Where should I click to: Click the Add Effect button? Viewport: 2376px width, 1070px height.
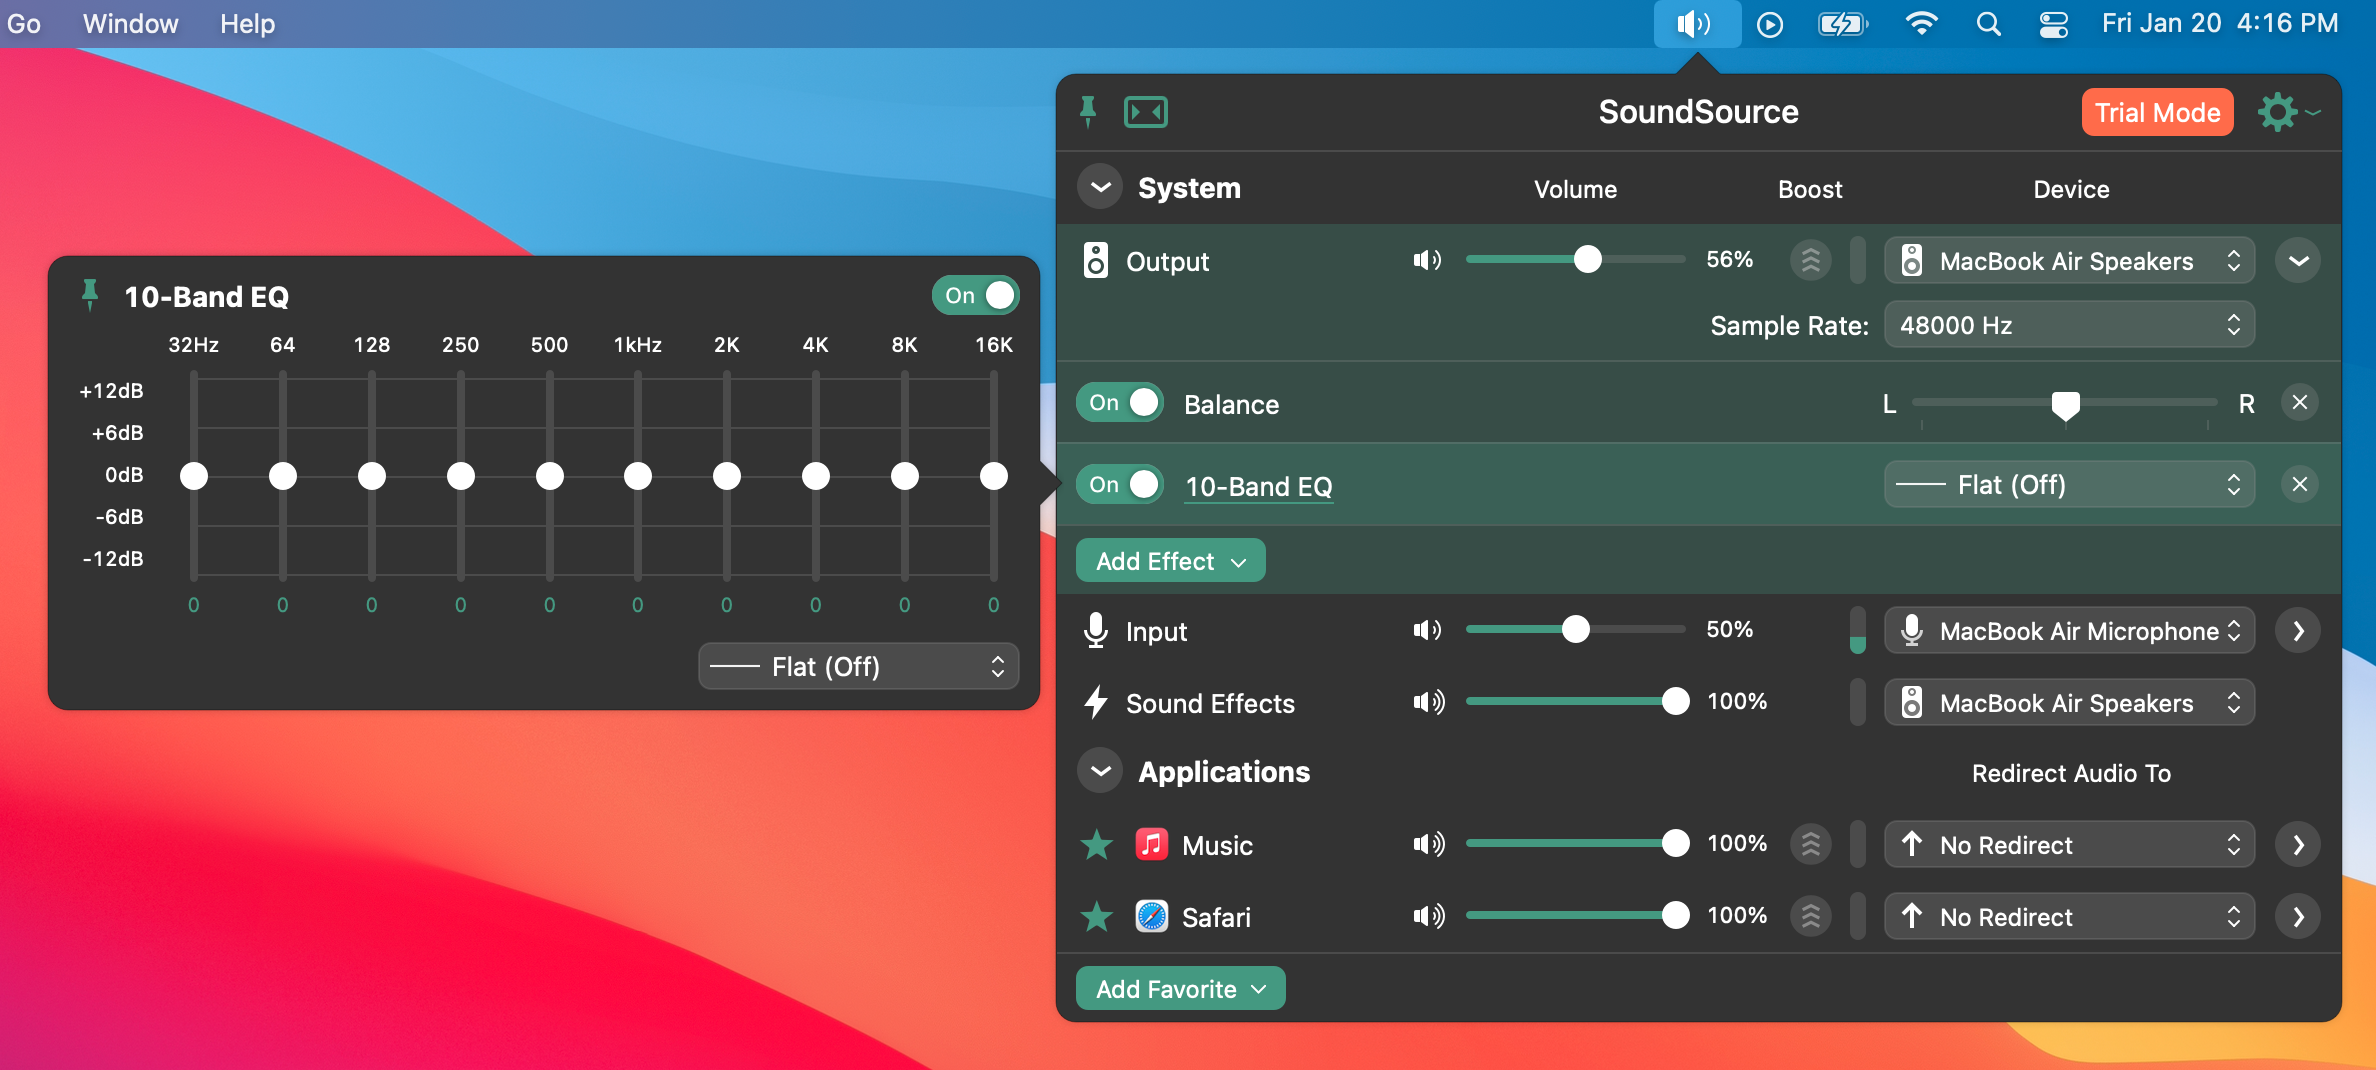pyautogui.click(x=1170, y=560)
